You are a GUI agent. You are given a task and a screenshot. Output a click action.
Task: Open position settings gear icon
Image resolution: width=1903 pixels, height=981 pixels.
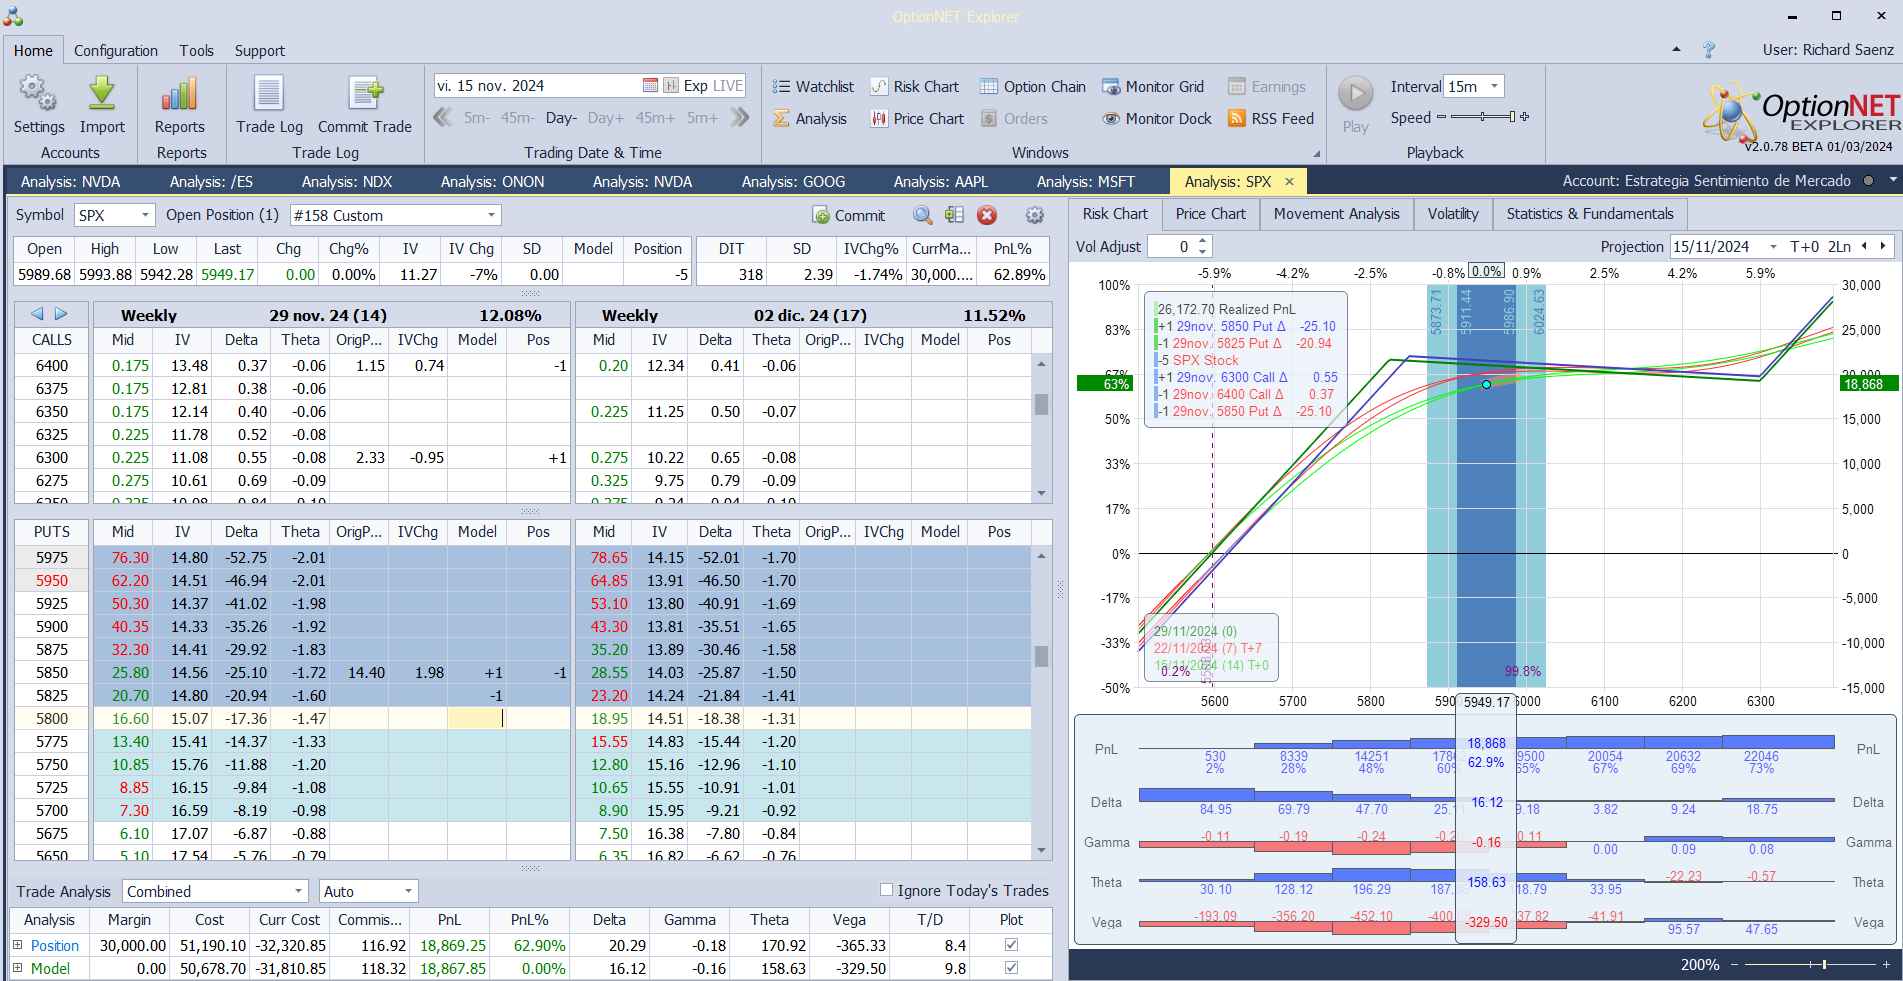(1035, 215)
